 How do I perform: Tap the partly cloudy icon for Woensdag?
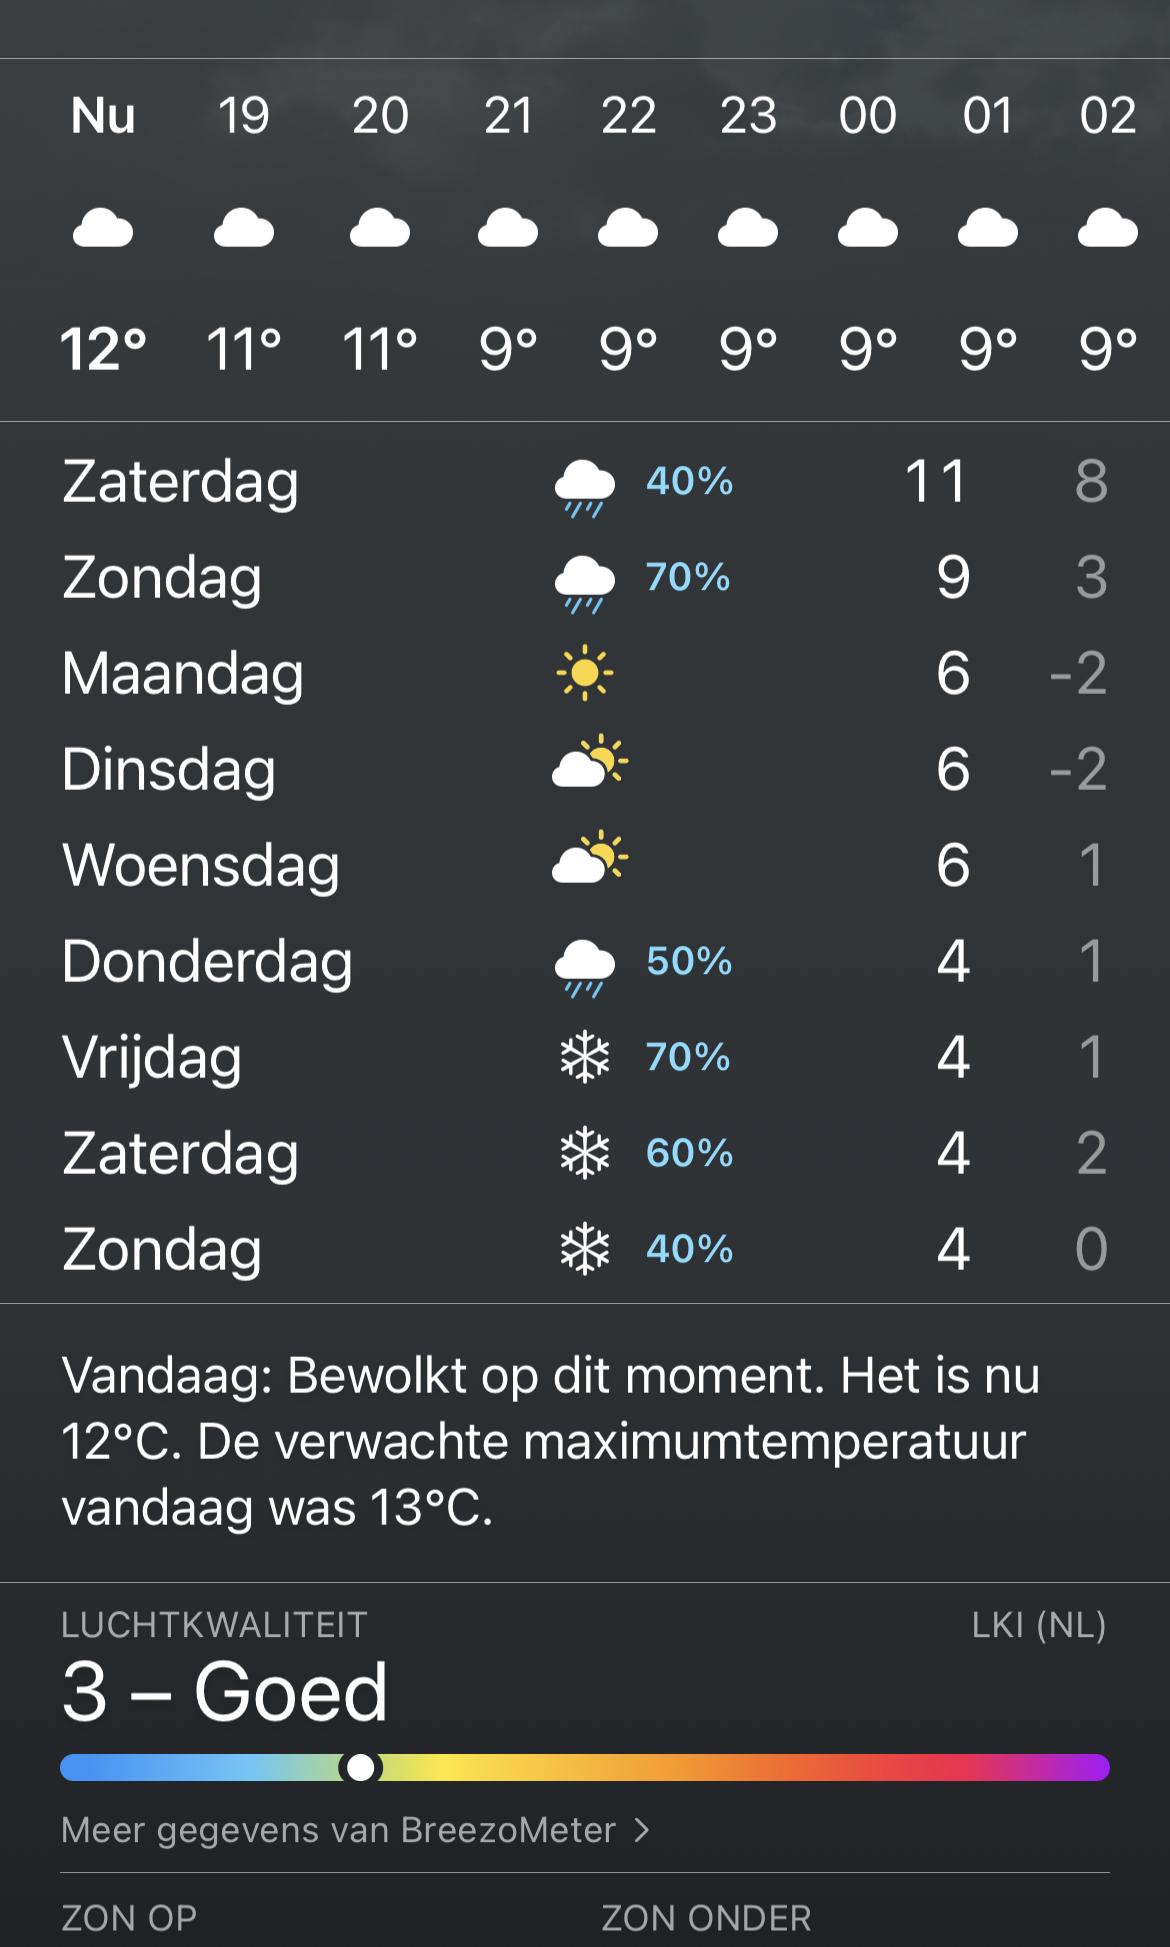pos(589,859)
